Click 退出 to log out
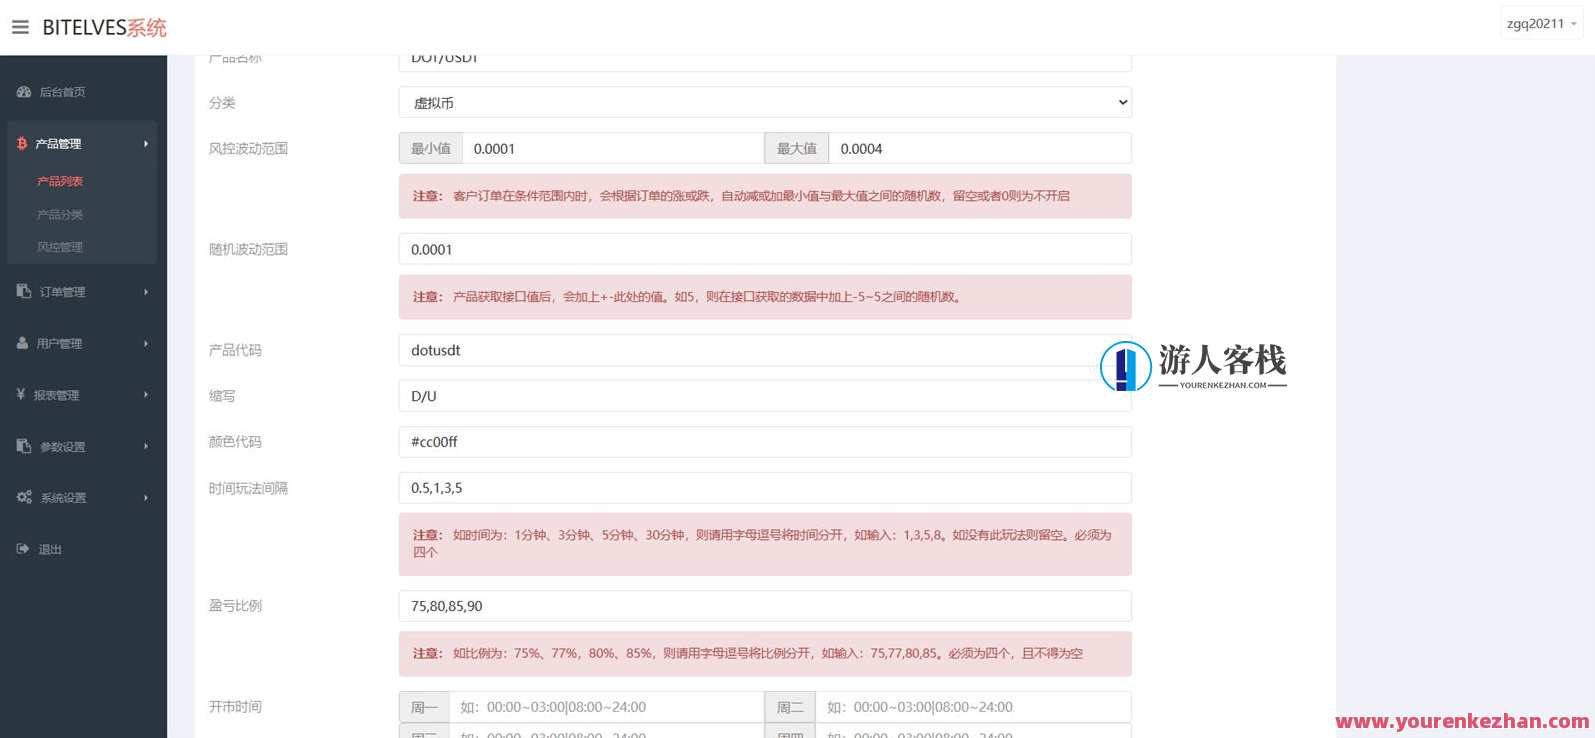Screen dimensions: 1595x738 click(50, 549)
